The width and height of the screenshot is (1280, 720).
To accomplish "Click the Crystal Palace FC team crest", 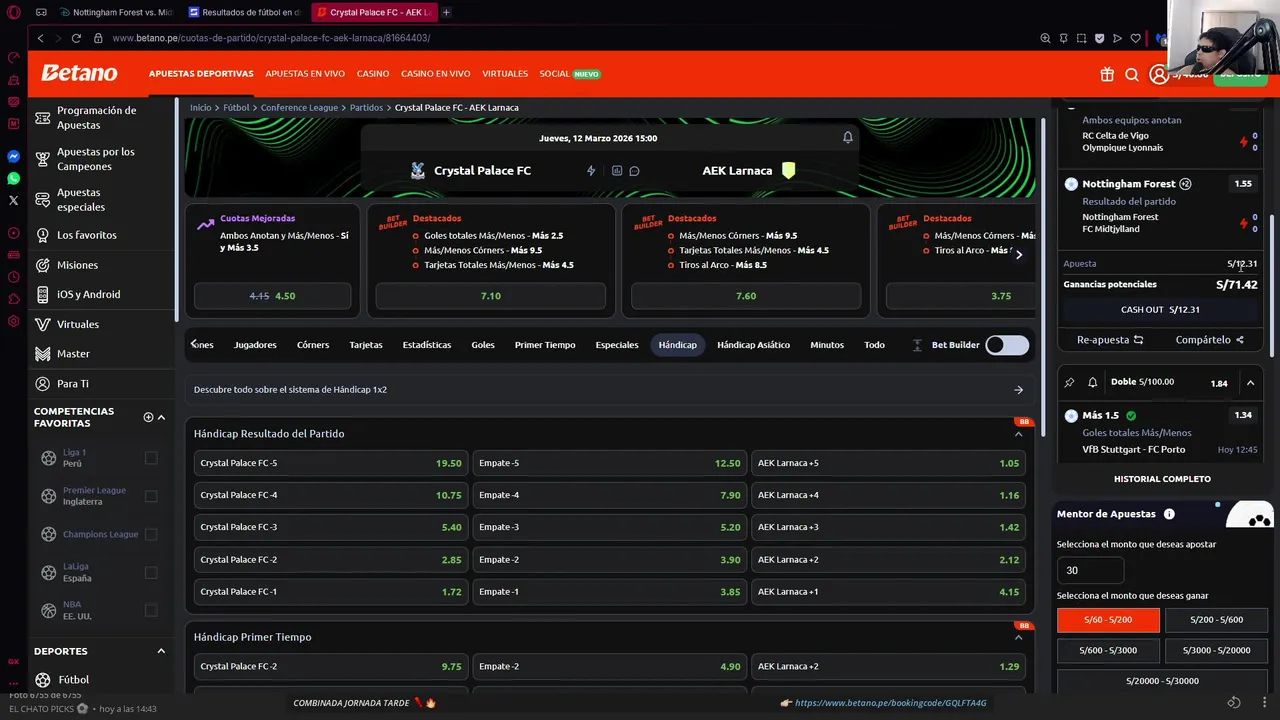I will click(x=418, y=171).
